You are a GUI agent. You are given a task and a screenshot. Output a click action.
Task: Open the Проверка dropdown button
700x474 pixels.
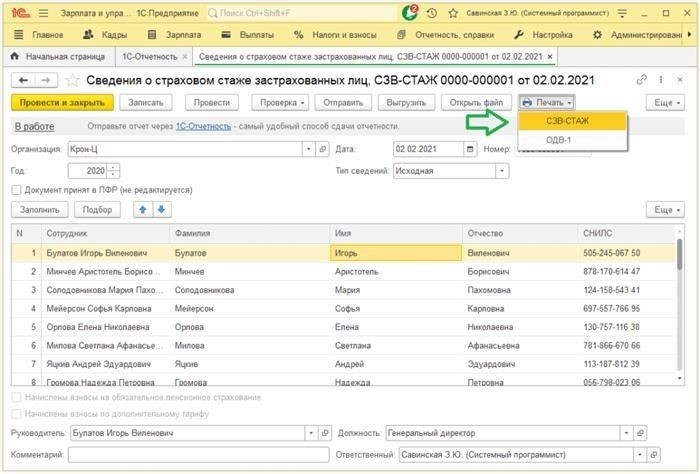tap(282, 103)
